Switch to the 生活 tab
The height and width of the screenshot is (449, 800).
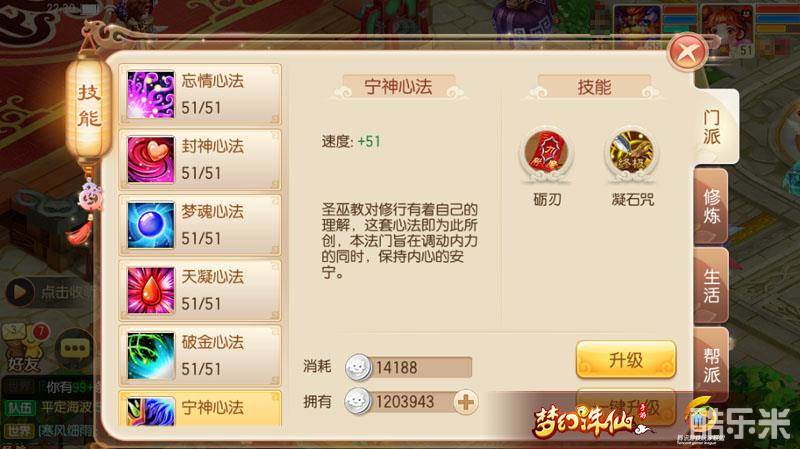tap(711, 285)
